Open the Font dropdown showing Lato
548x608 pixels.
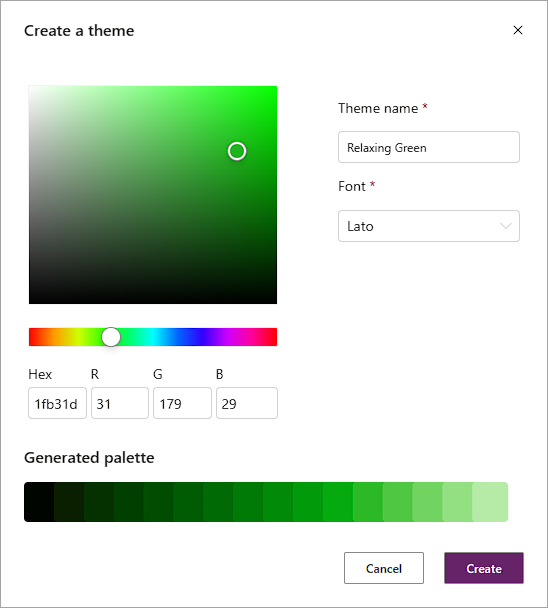[429, 226]
